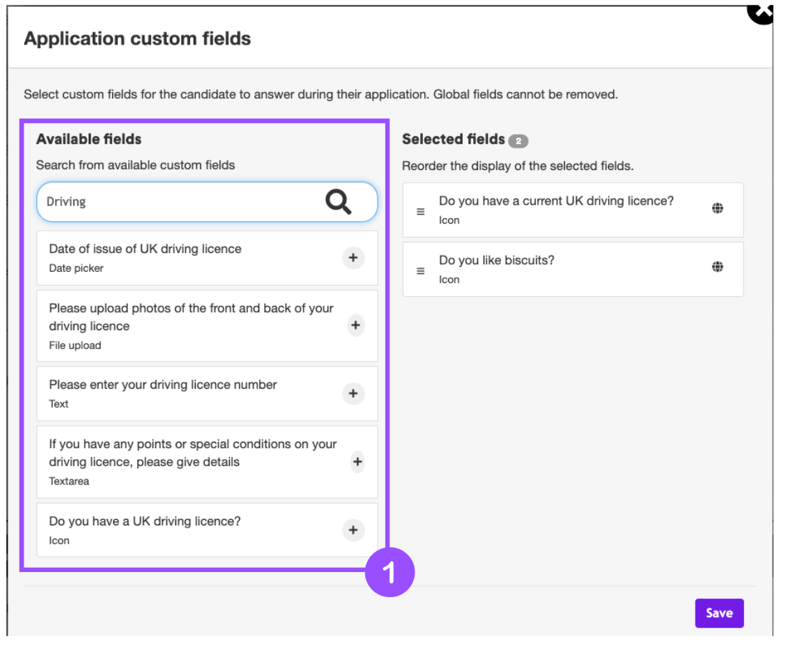Image resolution: width=786 pixels, height=648 pixels.
Task: Select 'Do you like biscuits?' question text
Action: [496, 260]
